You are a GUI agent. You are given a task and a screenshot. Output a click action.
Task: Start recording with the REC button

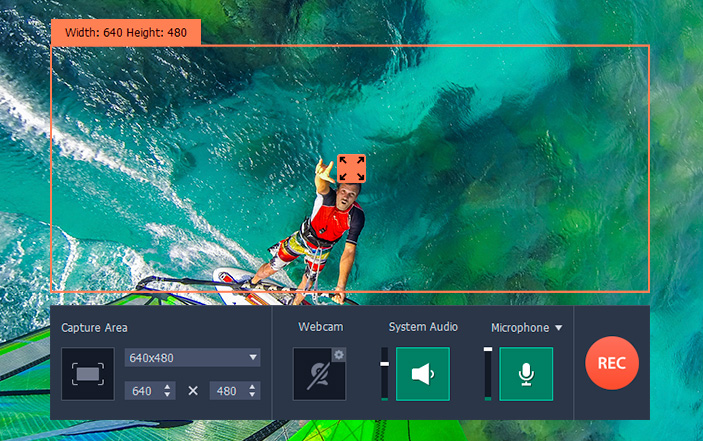click(x=612, y=363)
